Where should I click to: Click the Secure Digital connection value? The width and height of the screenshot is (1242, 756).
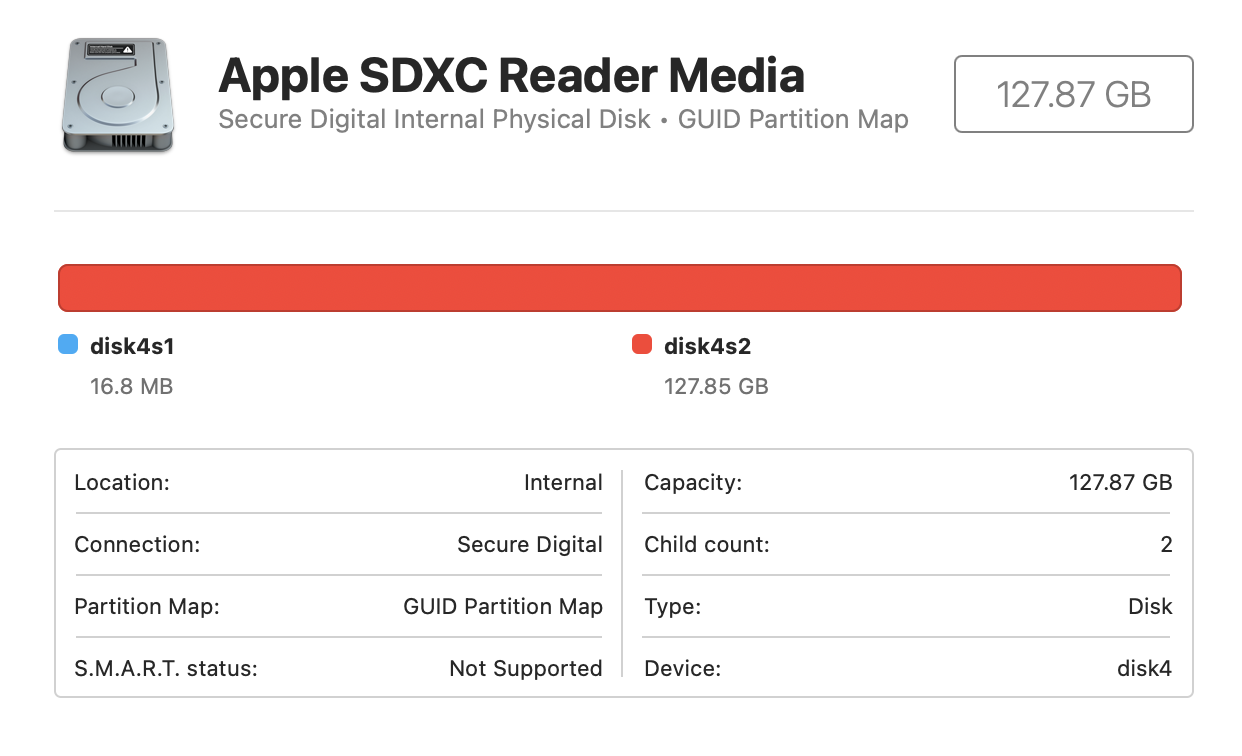(x=529, y=545)
